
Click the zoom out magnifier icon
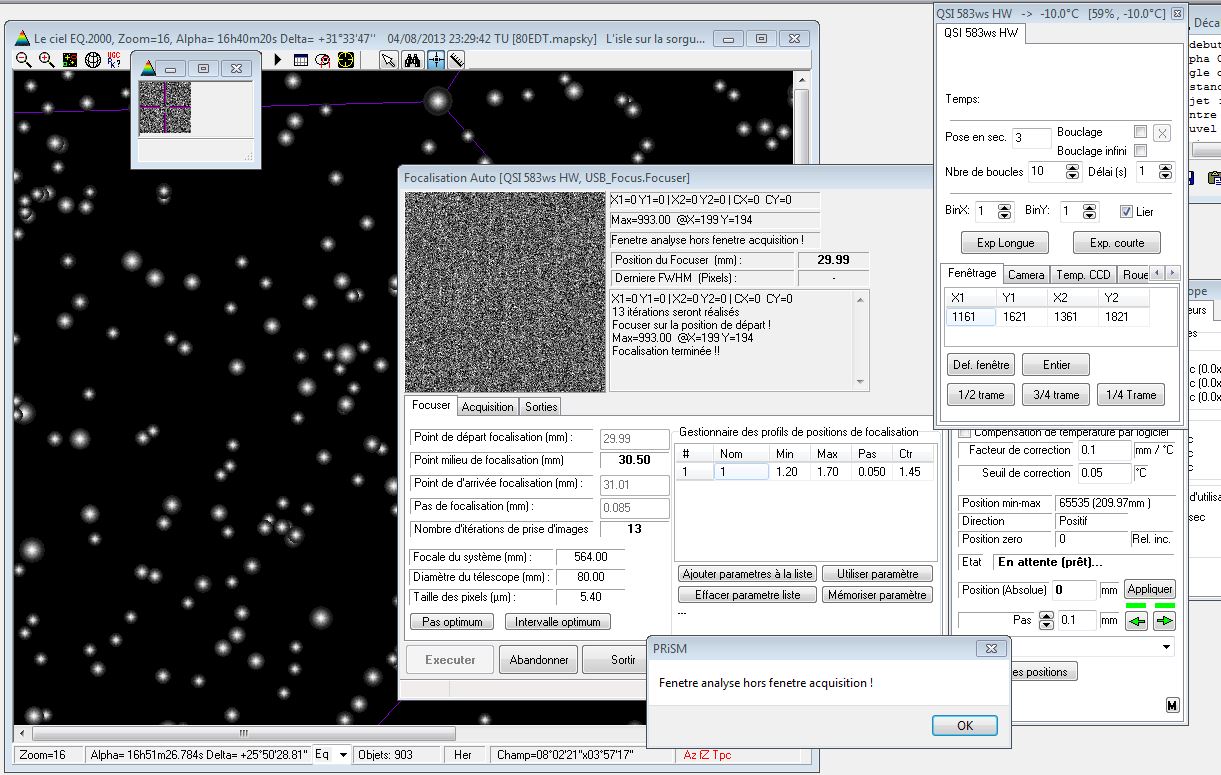pyautogui.click(x=23, y=60)
